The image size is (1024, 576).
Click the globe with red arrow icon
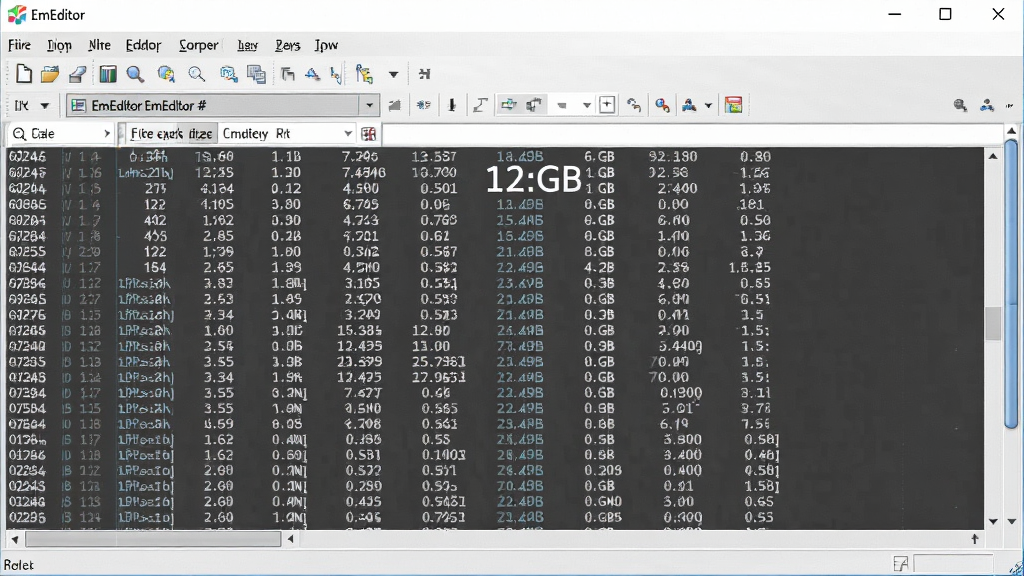[x=662, y=105]
